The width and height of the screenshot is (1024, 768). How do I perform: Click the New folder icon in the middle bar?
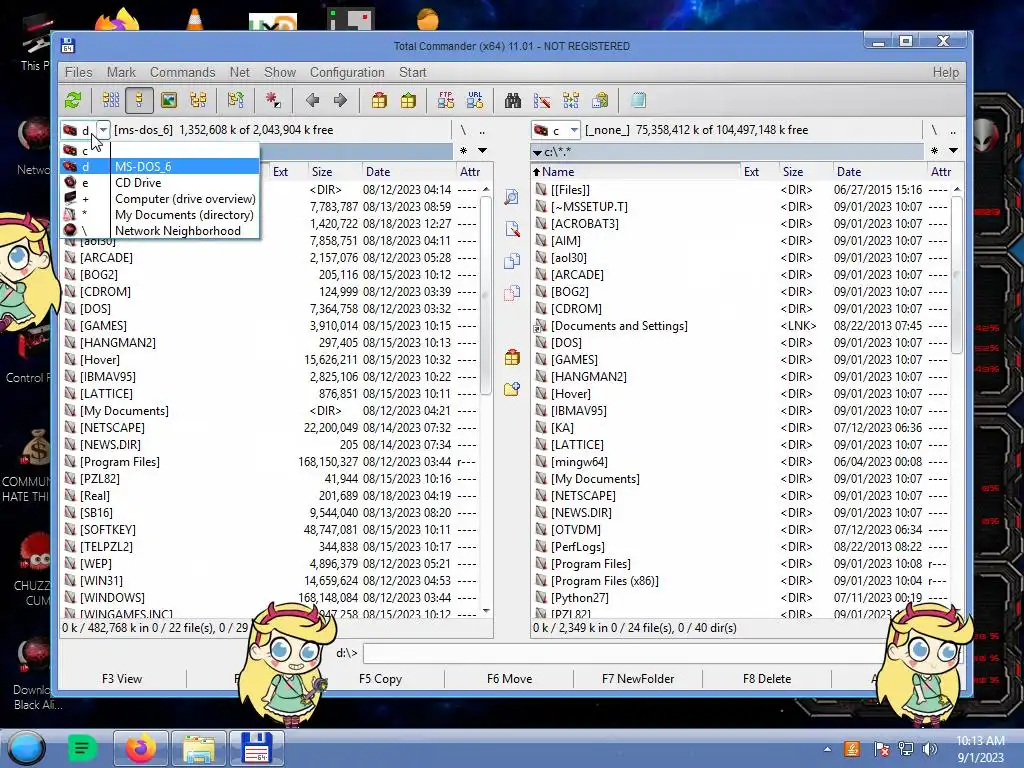(x=512, y=389)
